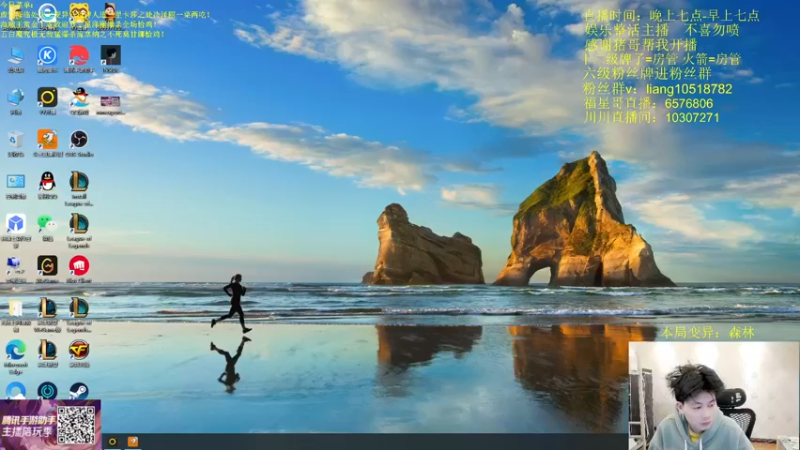Open the plain yellow folder above Microsoft Edge

click(x=15, y=308)
